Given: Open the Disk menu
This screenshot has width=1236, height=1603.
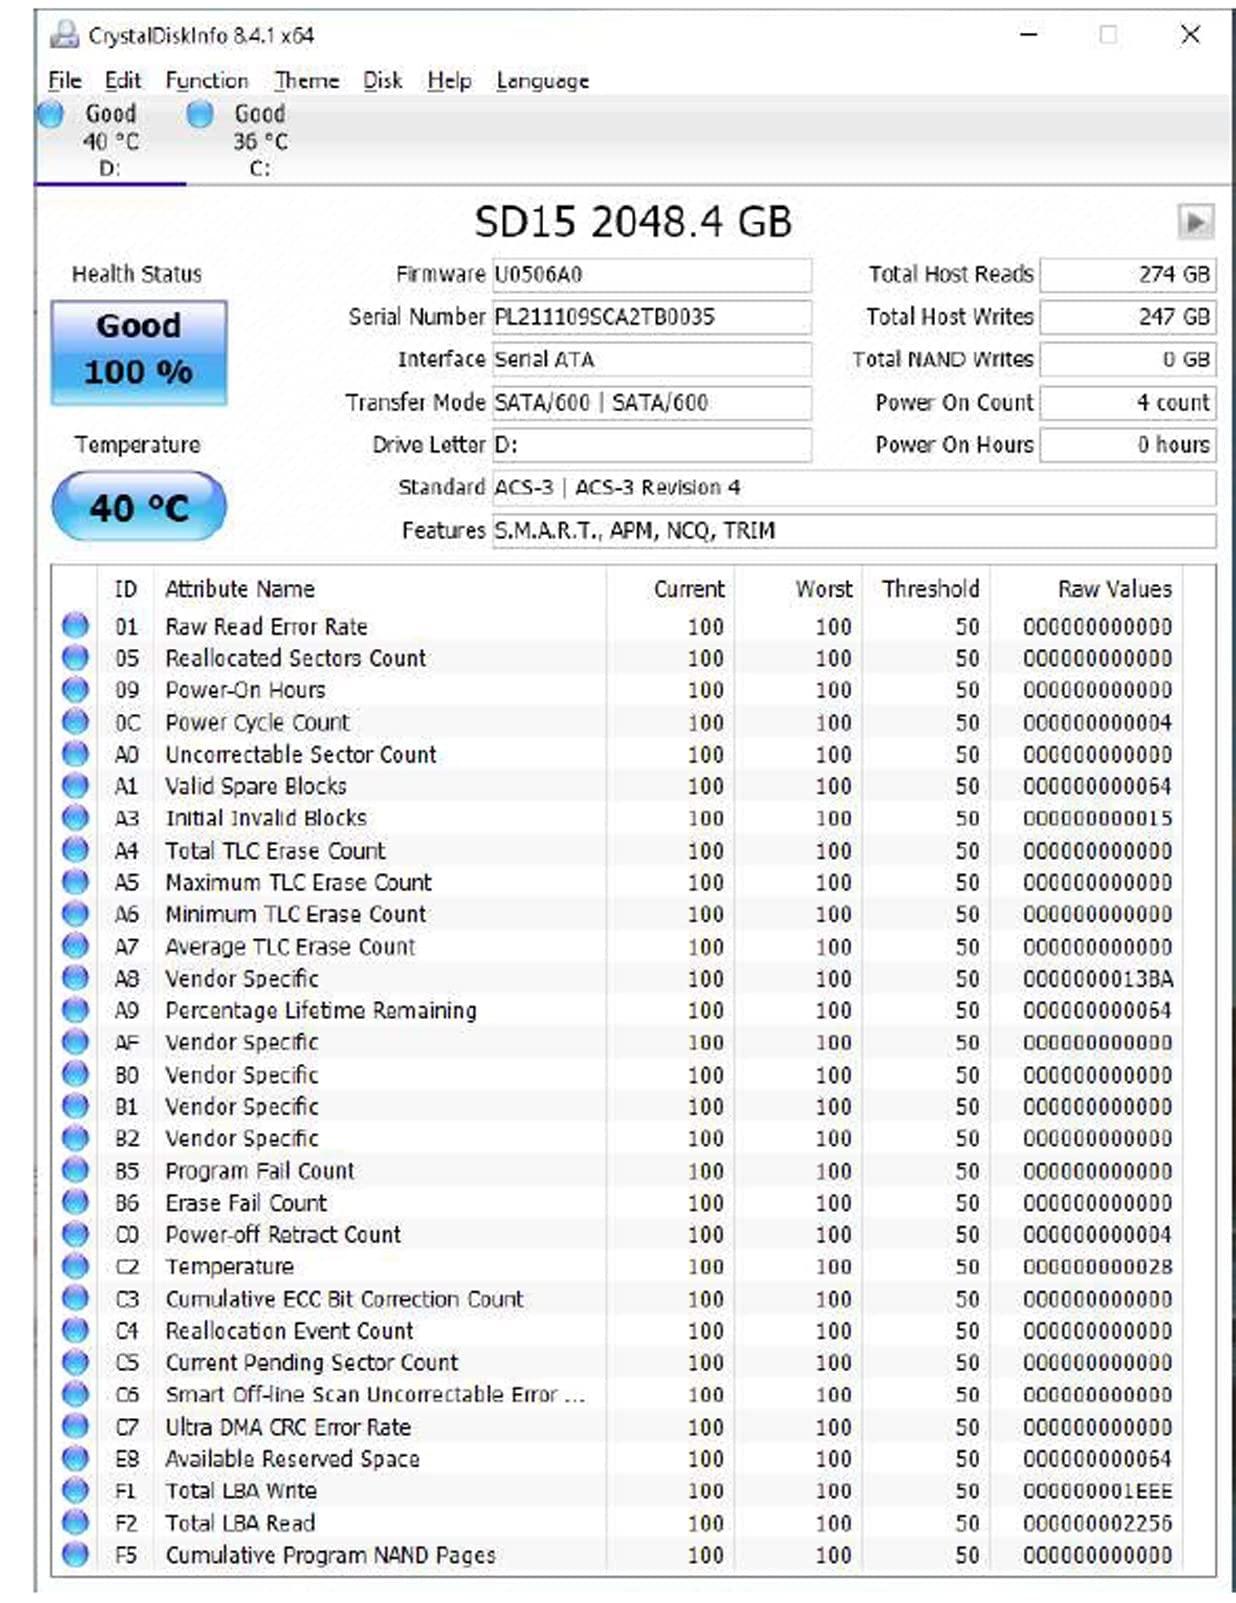Looking at the screenshot, I should (x=382, y=81).
